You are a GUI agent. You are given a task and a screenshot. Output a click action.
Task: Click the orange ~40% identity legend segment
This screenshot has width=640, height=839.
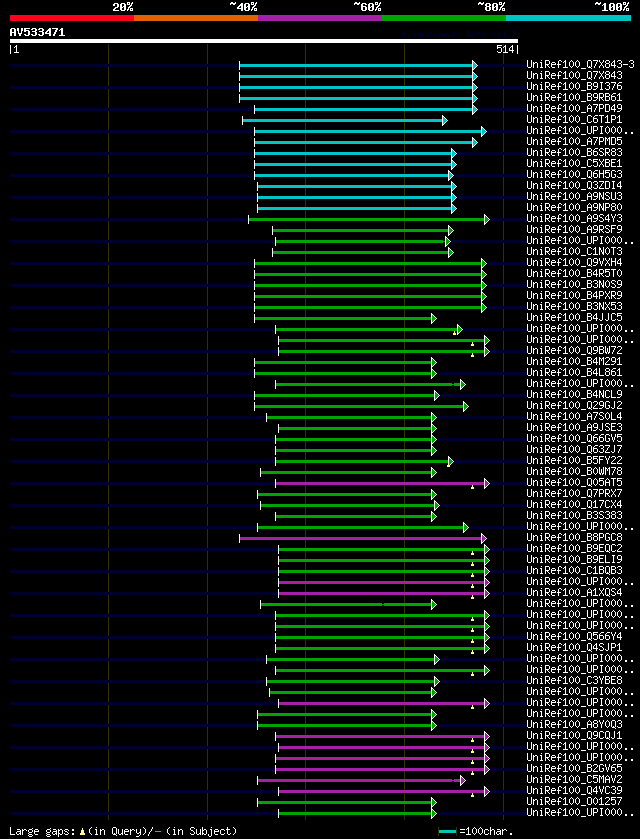[x=196, y=18]
